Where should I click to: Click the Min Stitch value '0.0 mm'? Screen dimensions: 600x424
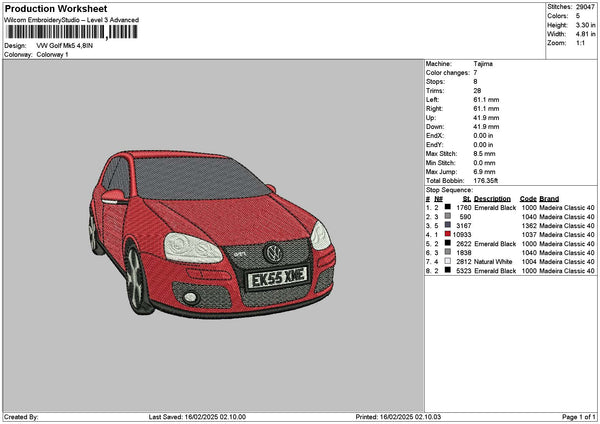pyautogui.click(x=484, y=163)
